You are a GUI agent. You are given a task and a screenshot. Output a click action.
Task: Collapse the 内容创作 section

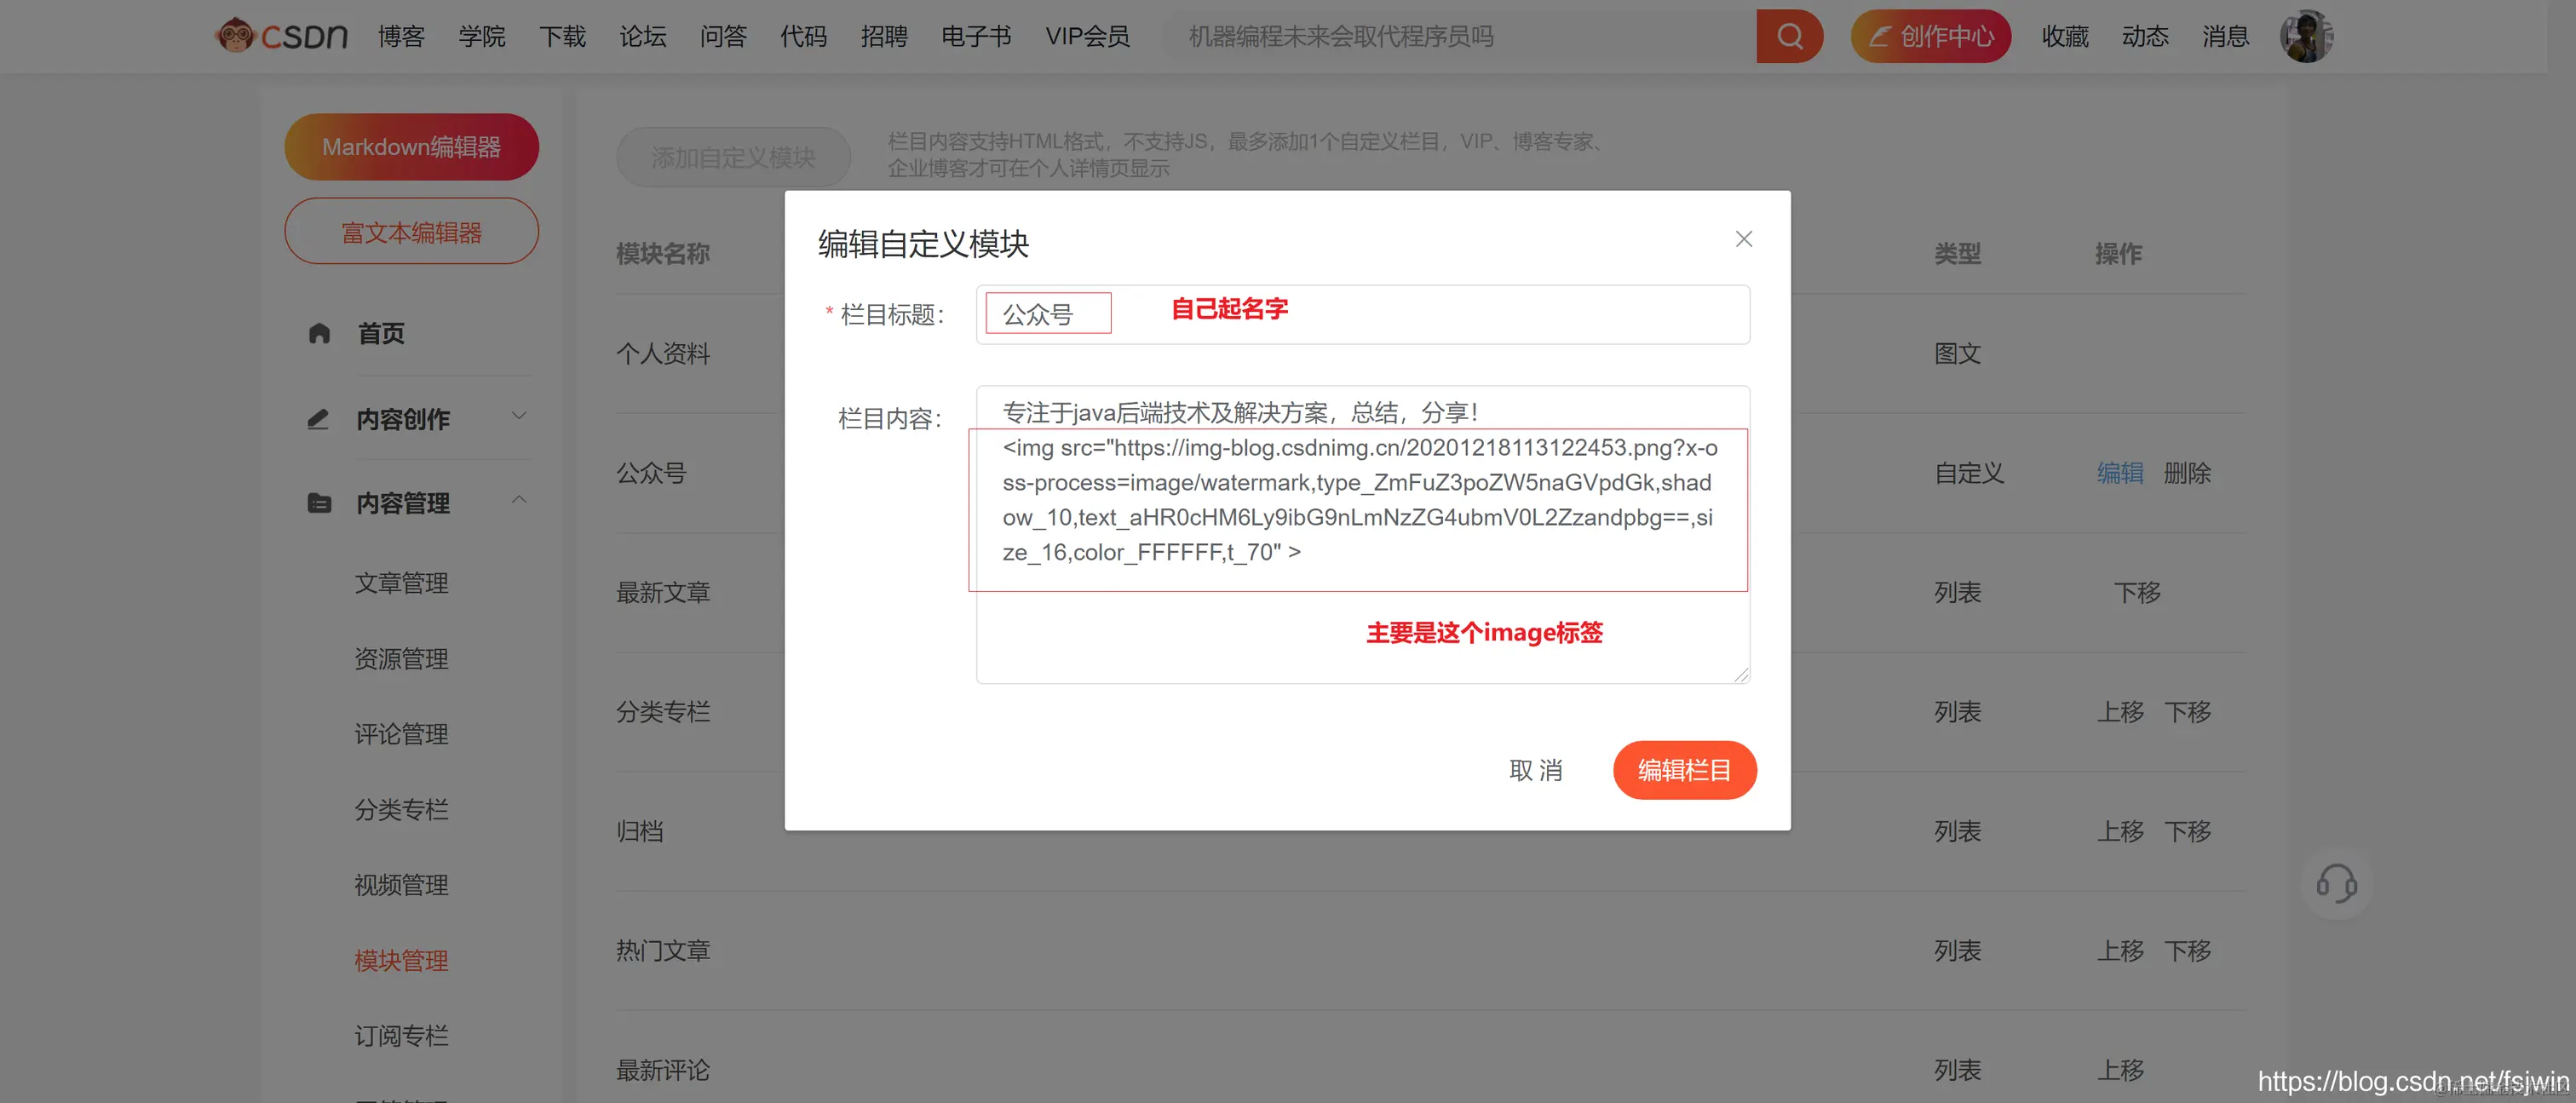pyautogui.click(x=518, y=414)
